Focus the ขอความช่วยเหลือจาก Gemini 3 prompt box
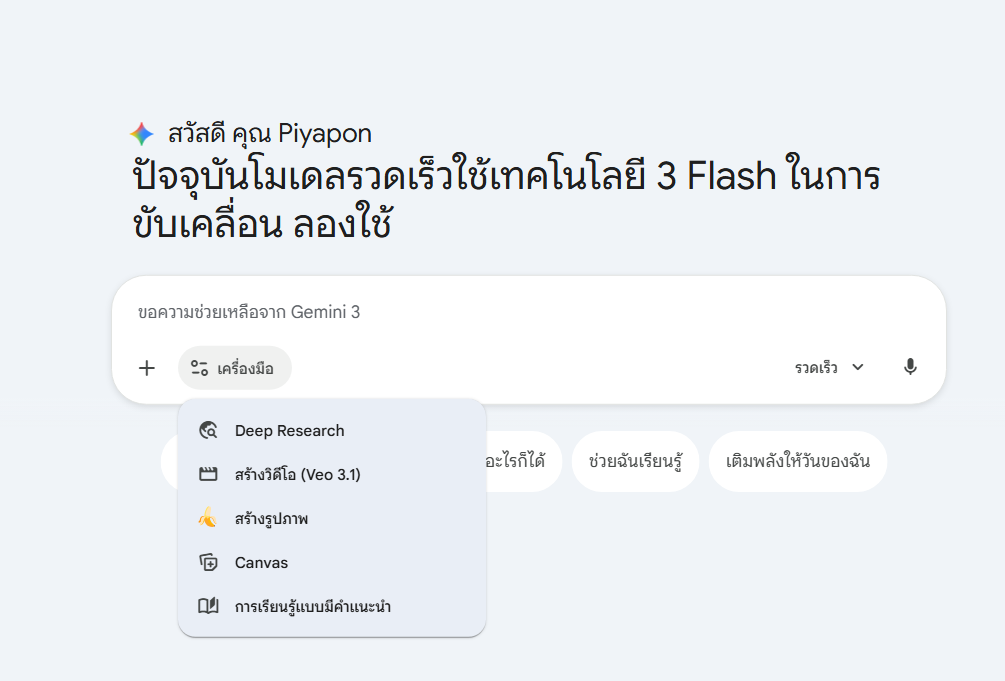 [x=500, y=312]
